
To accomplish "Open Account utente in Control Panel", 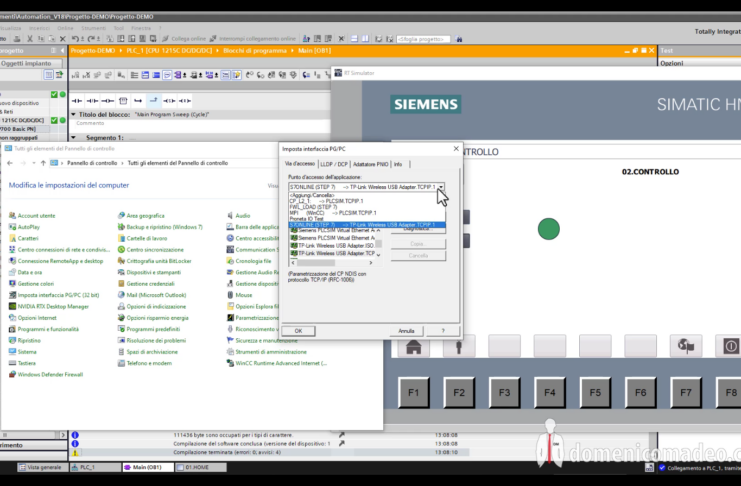I will 32,216.
